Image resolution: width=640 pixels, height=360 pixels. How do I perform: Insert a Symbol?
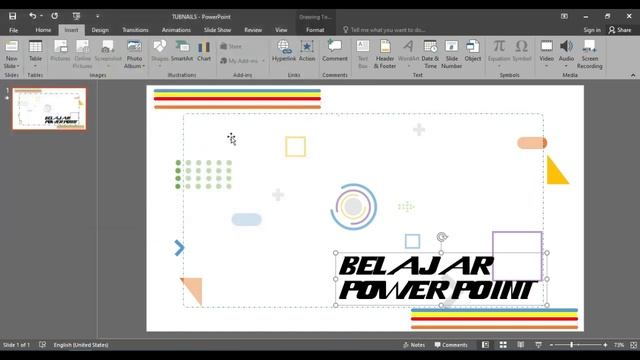point(522,51)
